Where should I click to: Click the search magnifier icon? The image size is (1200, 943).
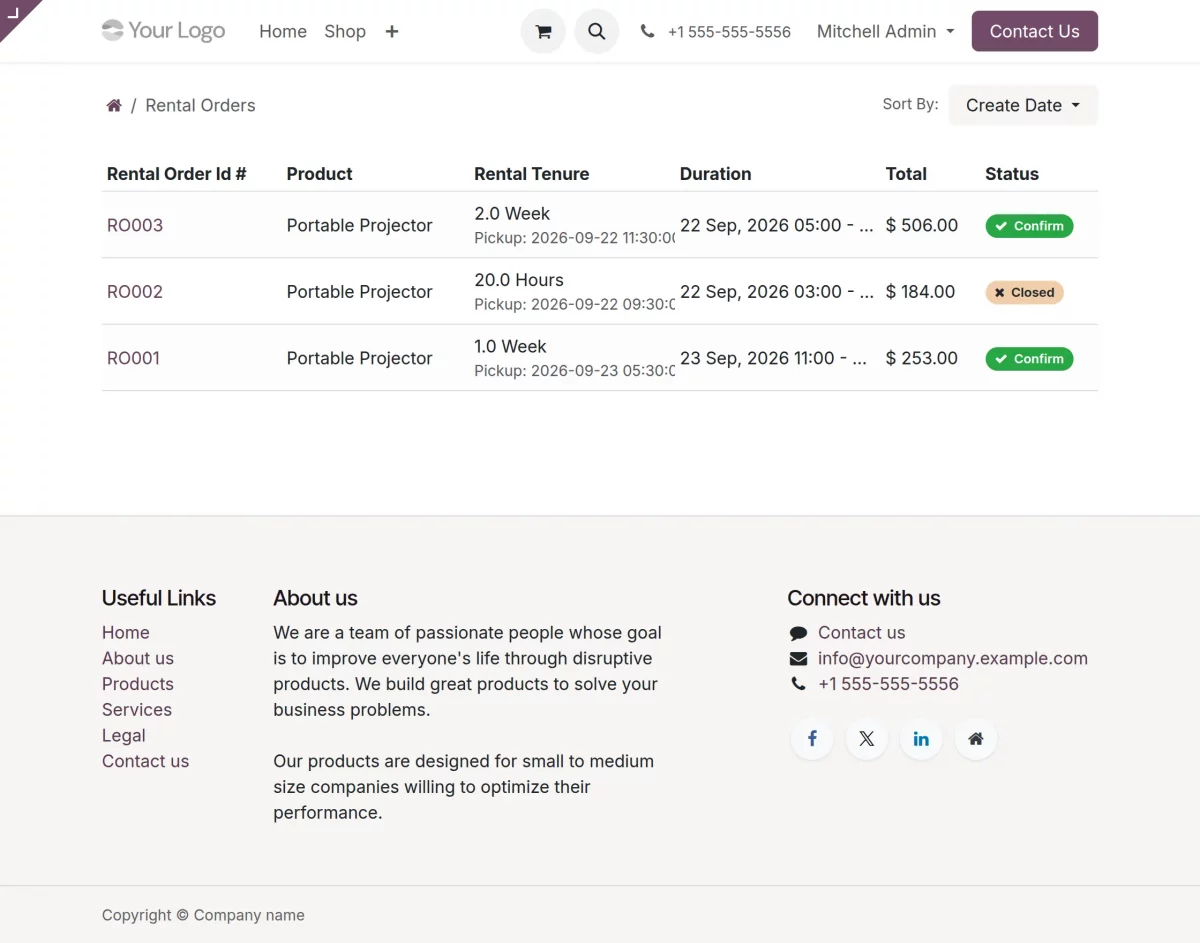pyautogui.click(x=596, y=31)
